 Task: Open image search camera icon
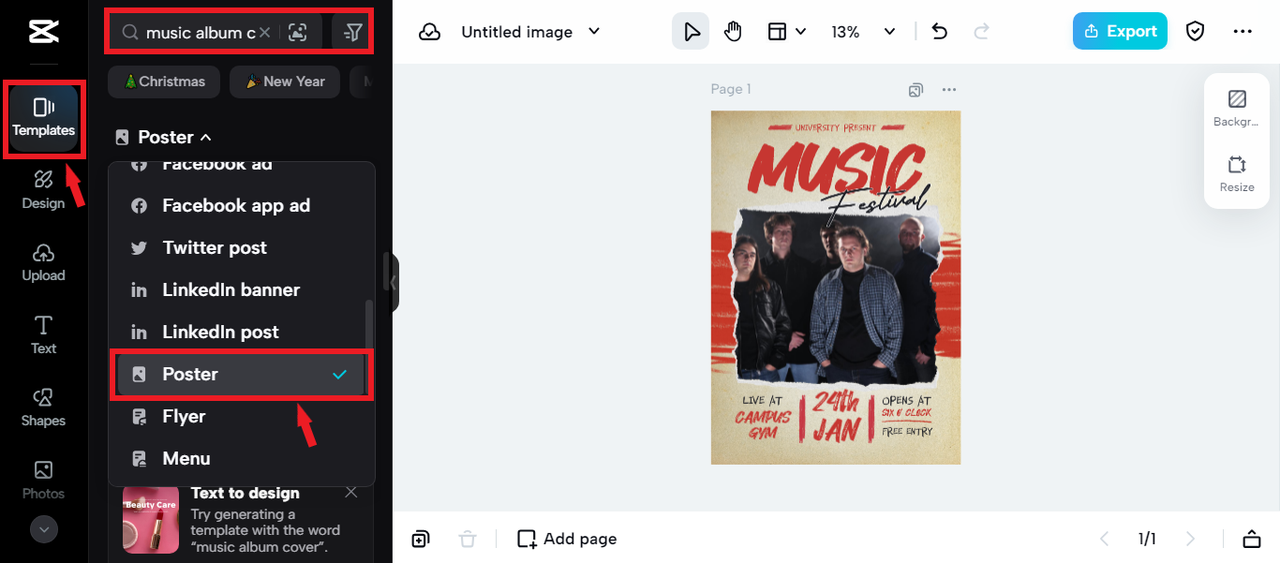(x=297, y=32)
